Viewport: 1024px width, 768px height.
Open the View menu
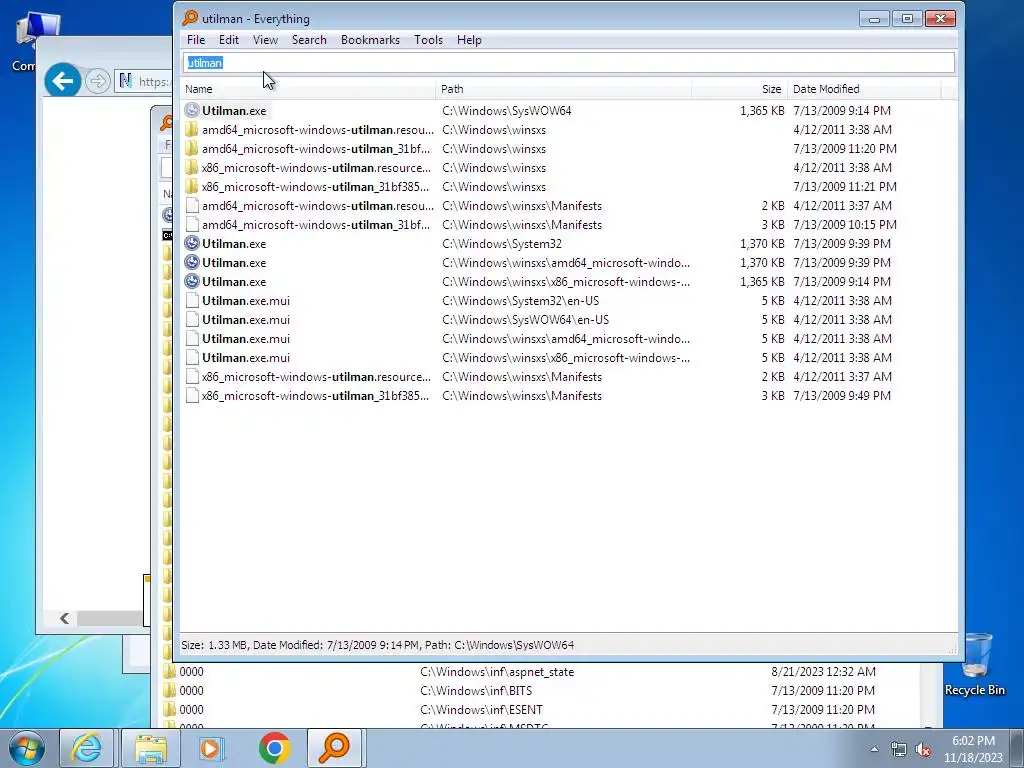[x=265, y=40]
